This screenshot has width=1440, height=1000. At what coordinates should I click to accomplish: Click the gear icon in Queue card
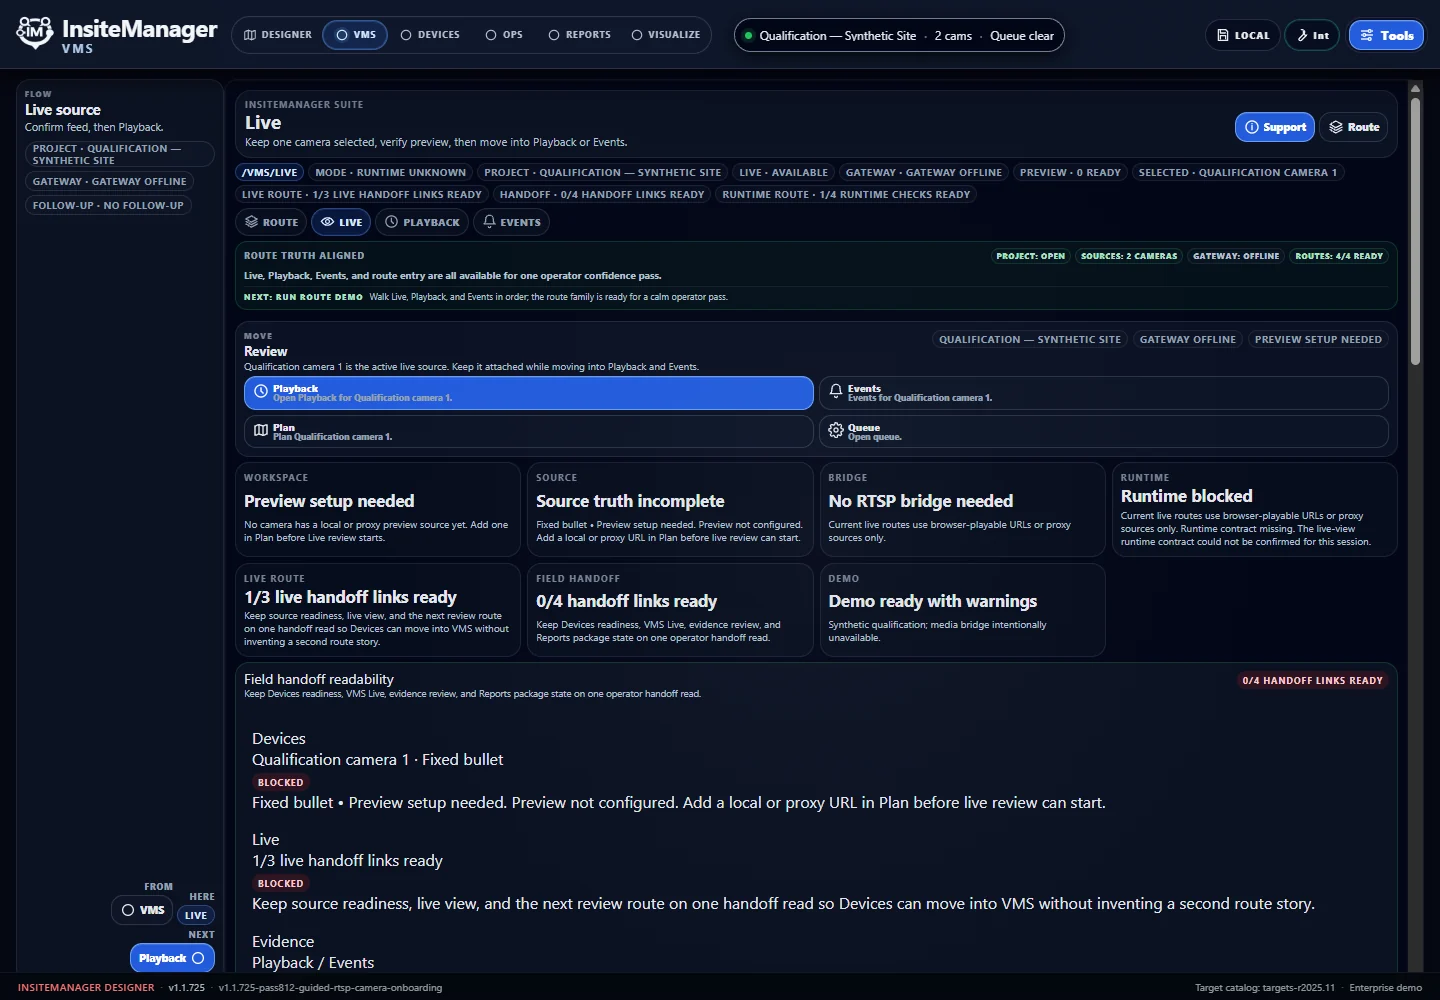tap(836, 431)
